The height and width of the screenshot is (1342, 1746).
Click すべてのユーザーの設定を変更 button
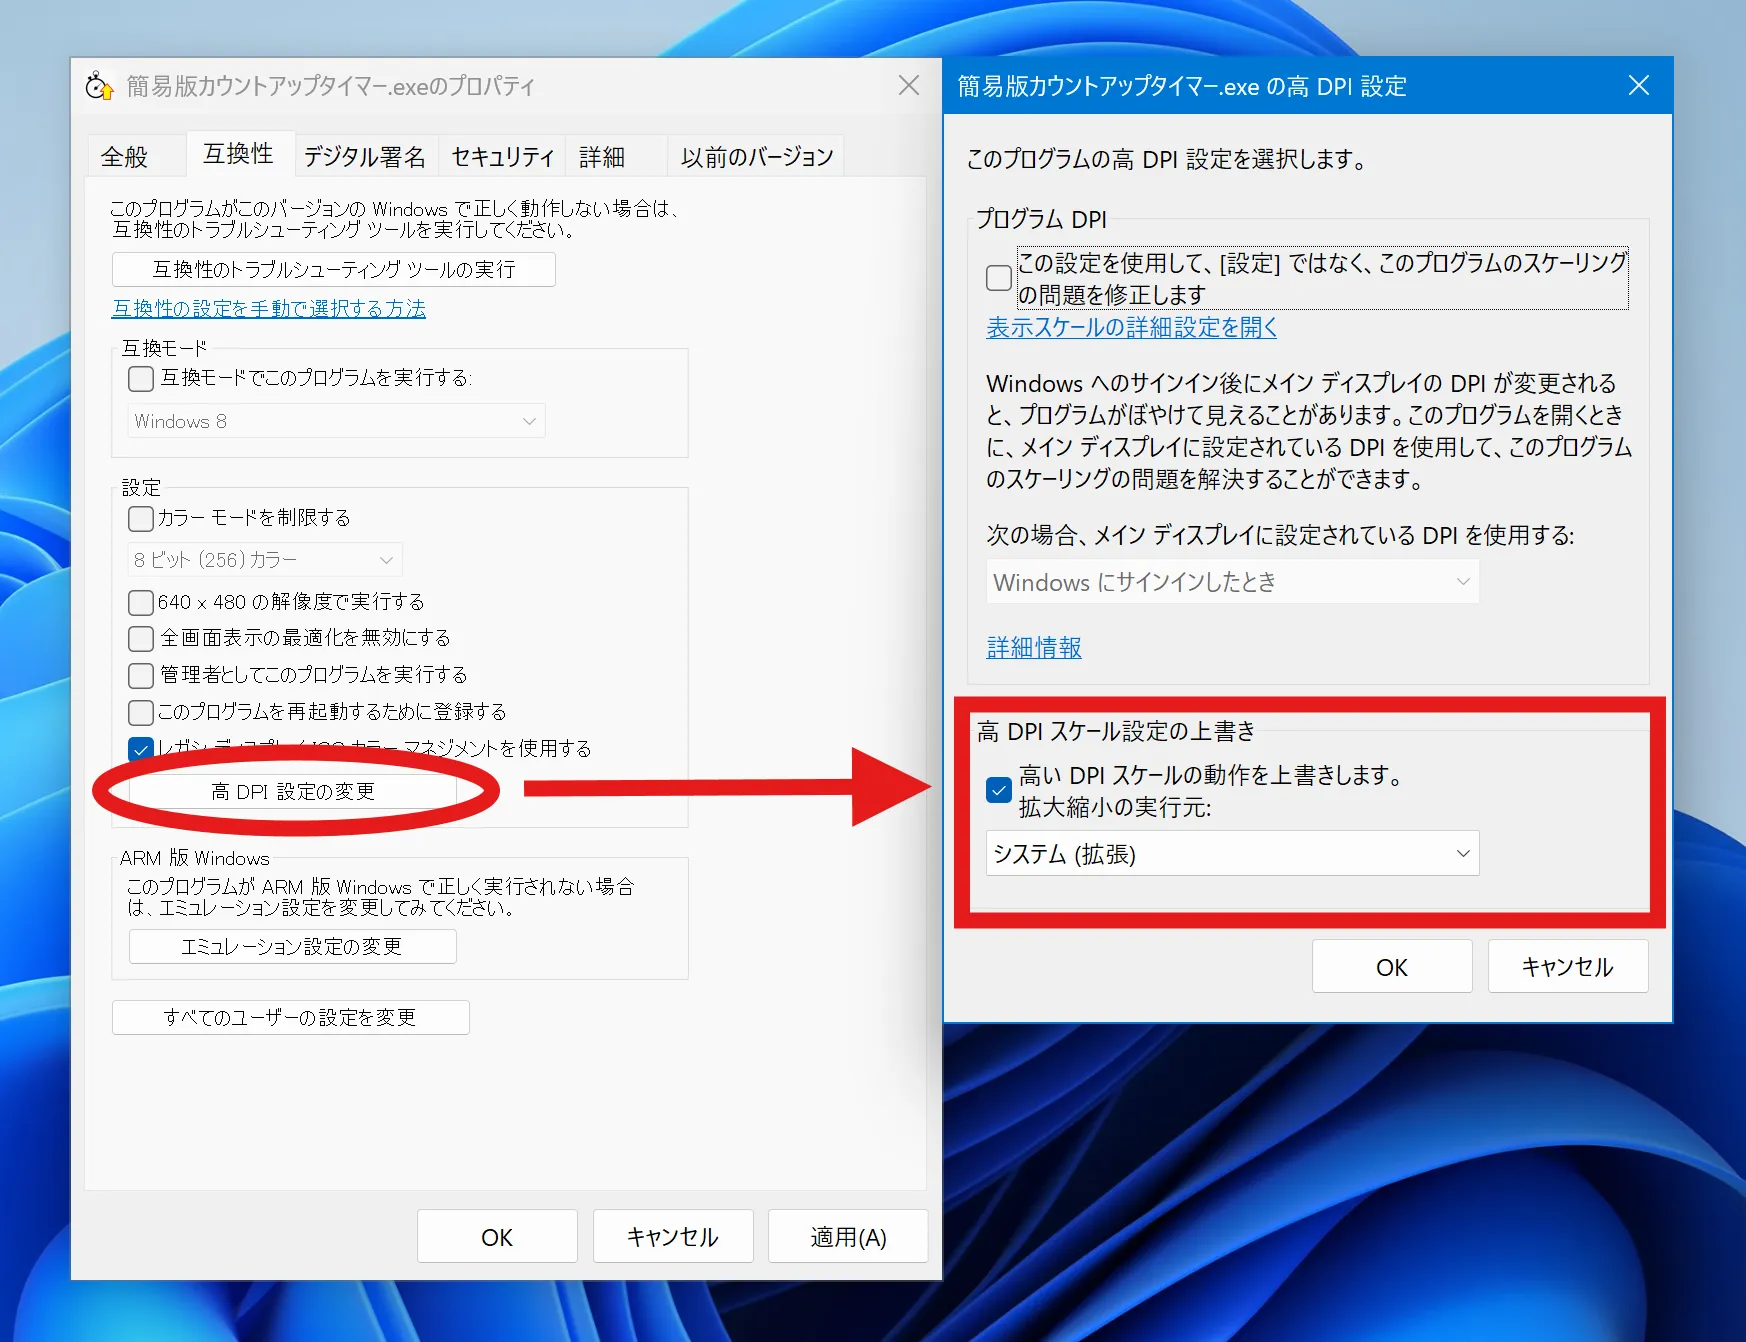[x=290, y=1017]
